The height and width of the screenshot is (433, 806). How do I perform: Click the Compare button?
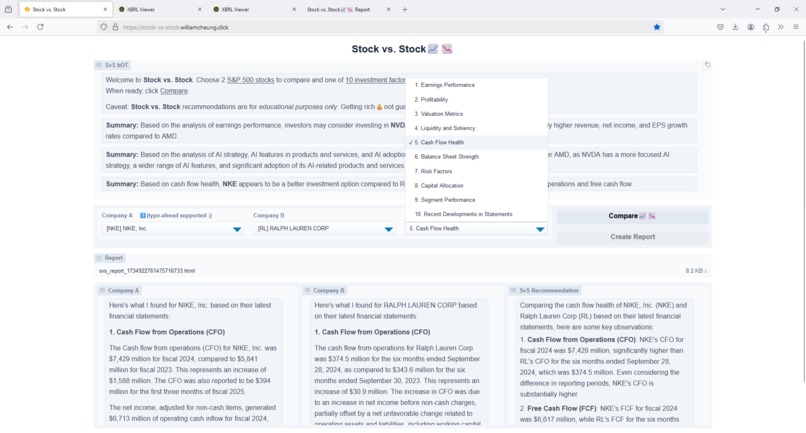[632, 216]
